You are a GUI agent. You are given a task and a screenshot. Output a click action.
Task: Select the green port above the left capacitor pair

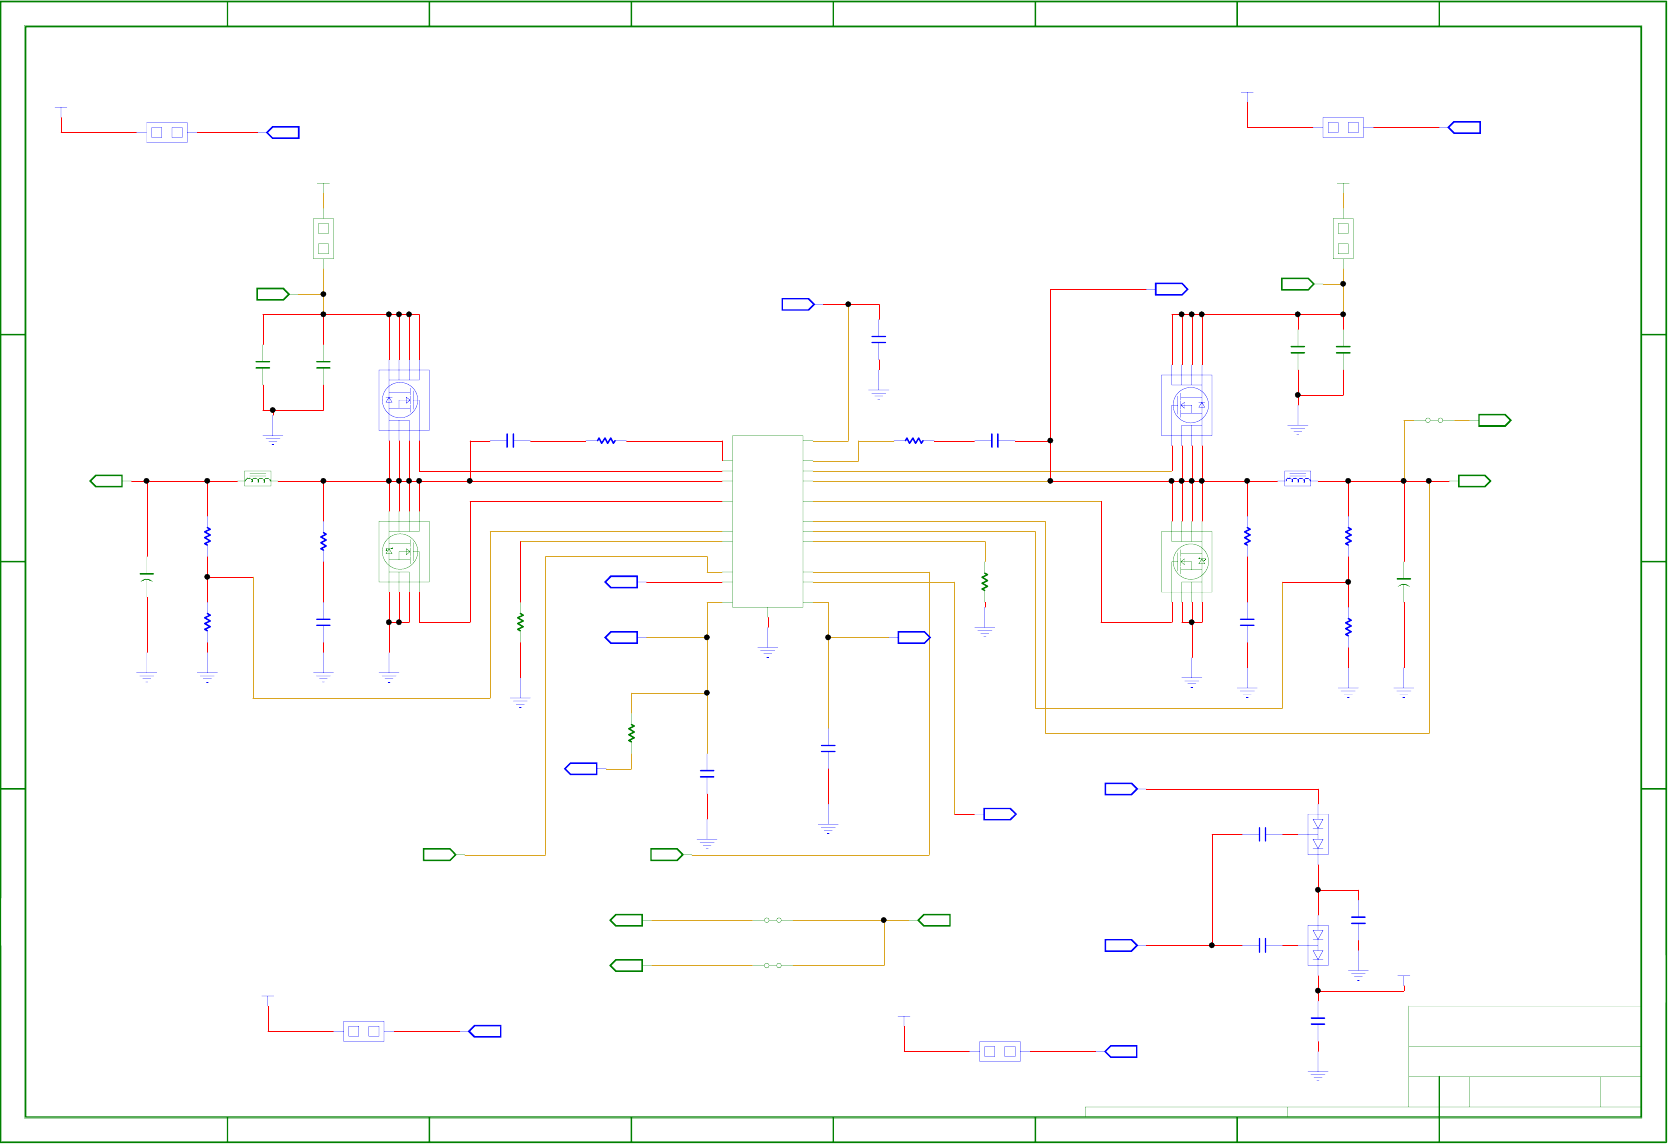[x=273, y=294]
